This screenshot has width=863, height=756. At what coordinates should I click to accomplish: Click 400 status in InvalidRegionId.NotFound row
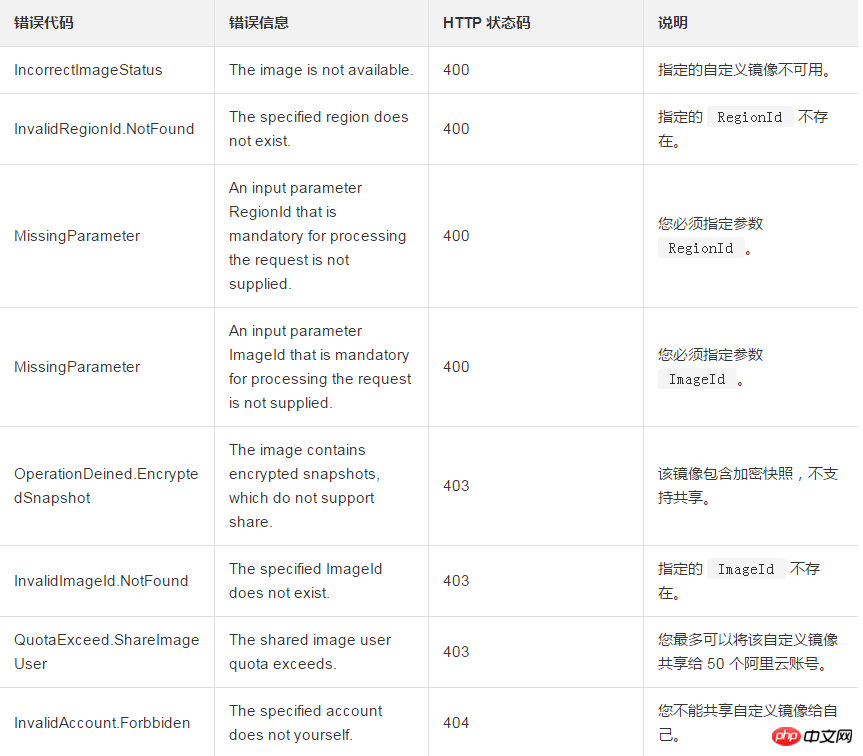click(x=456, y=129)
